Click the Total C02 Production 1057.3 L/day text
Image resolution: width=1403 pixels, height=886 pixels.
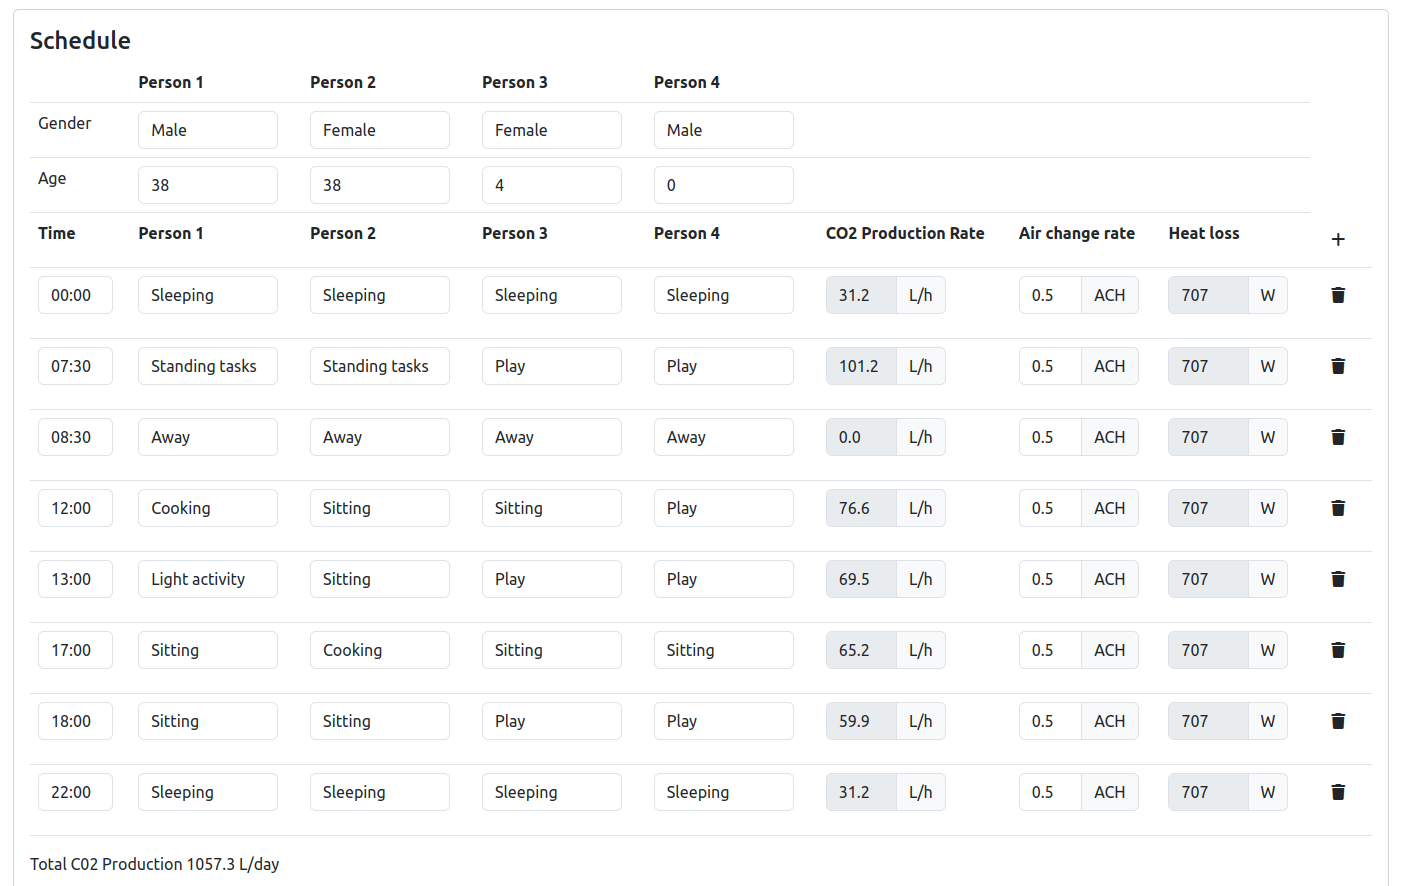pos(155,864)
